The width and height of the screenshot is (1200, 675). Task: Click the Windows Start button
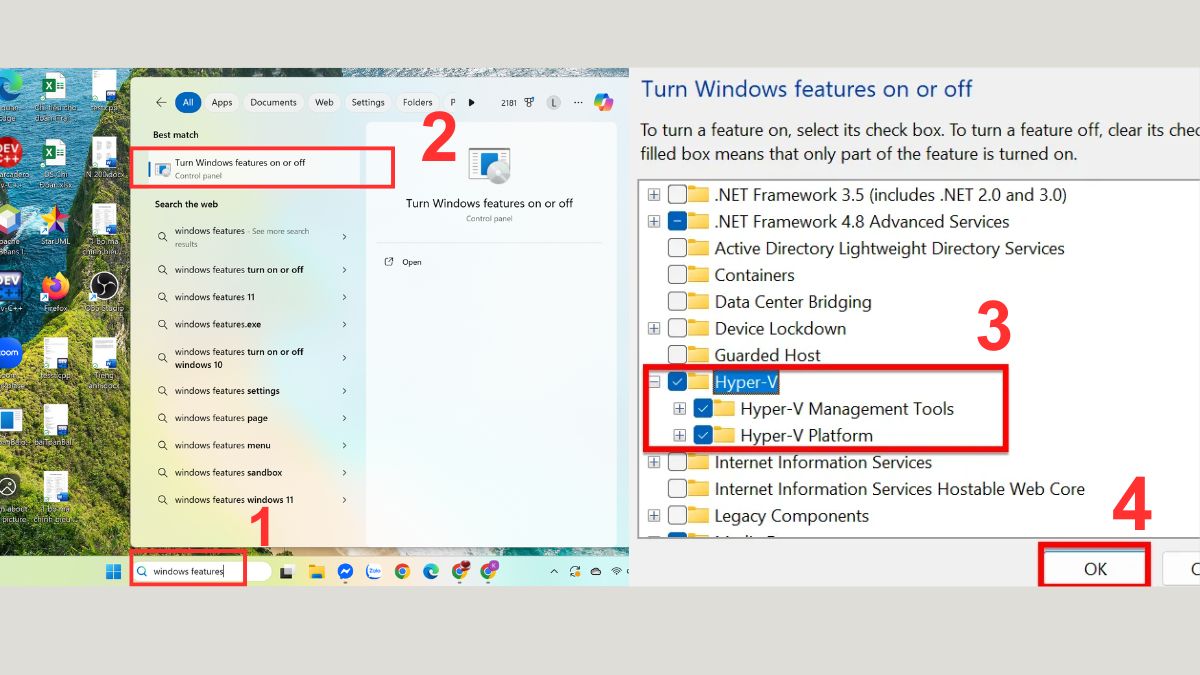coord(115,571)
